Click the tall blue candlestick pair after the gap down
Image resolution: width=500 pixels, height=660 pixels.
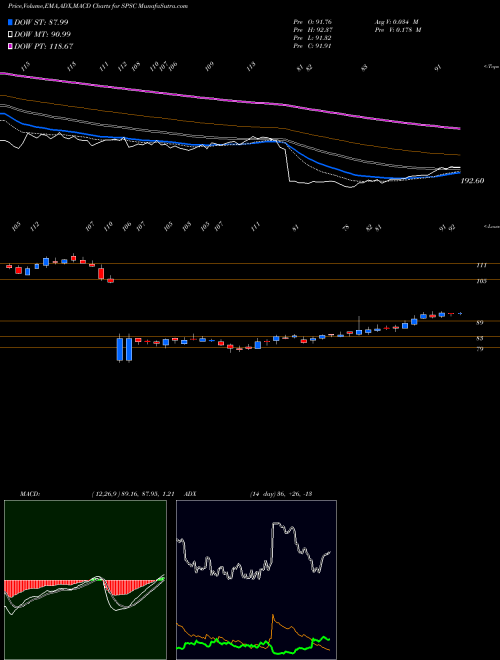(125, 349)
